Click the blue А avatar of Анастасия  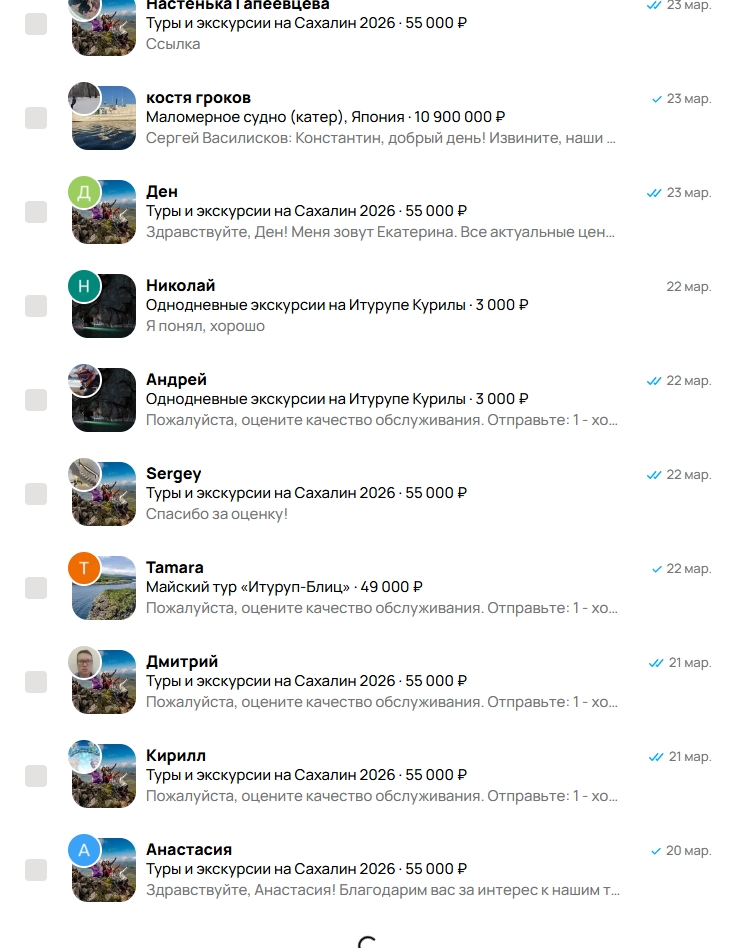(84, 850)
